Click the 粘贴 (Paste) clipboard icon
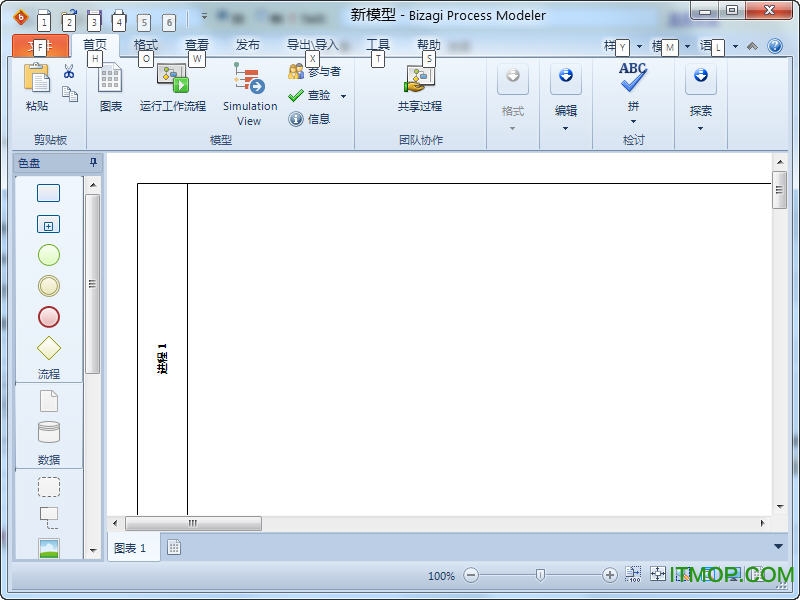This screenshot has height=600, width=800. click(37, 78)
